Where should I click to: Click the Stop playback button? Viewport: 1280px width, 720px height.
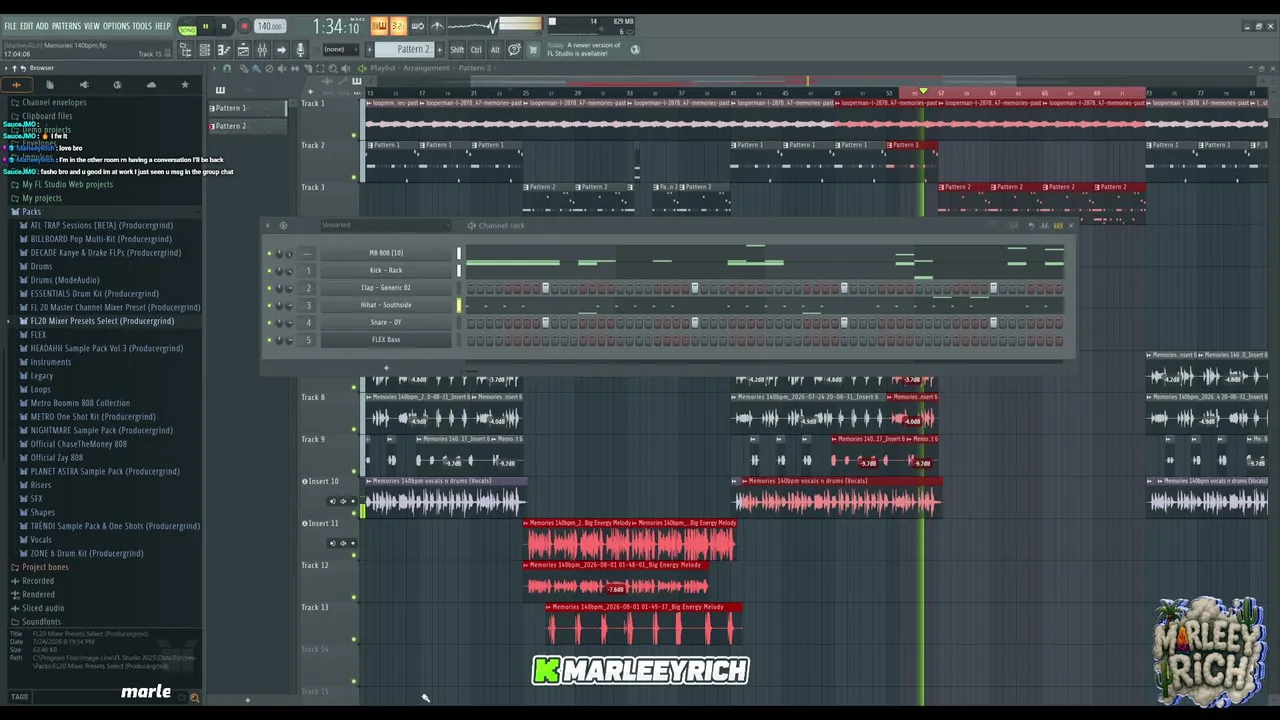[x=224, y=27]
